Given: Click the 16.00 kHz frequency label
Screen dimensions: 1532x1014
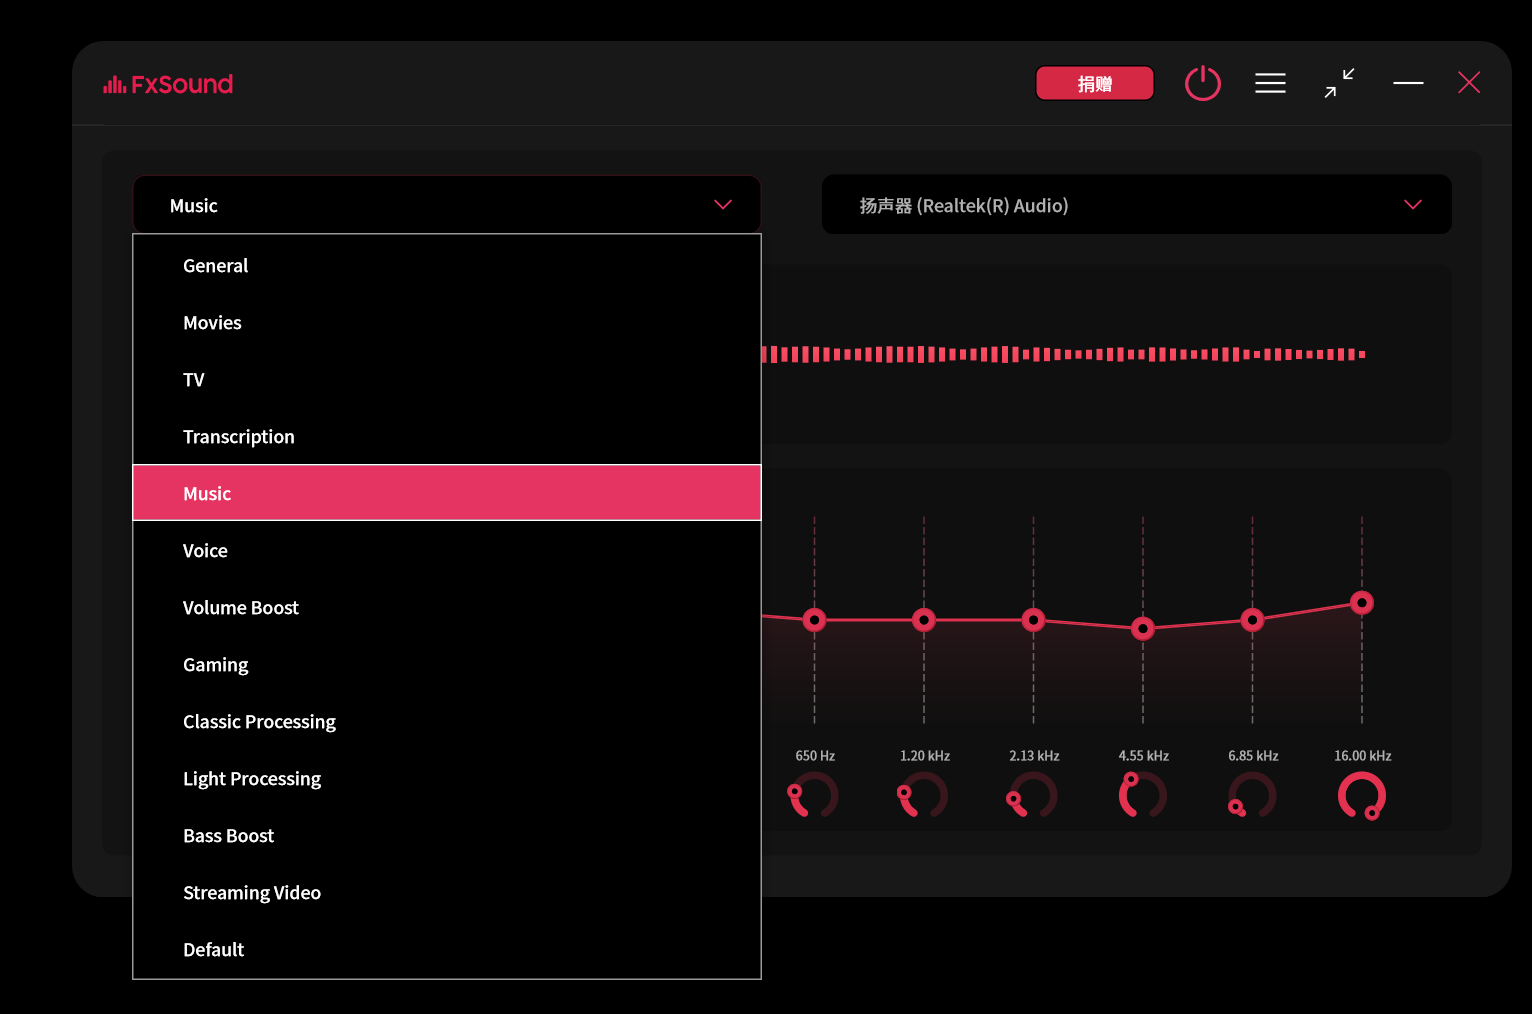Looking at the screenshot, I should 1363,756.
